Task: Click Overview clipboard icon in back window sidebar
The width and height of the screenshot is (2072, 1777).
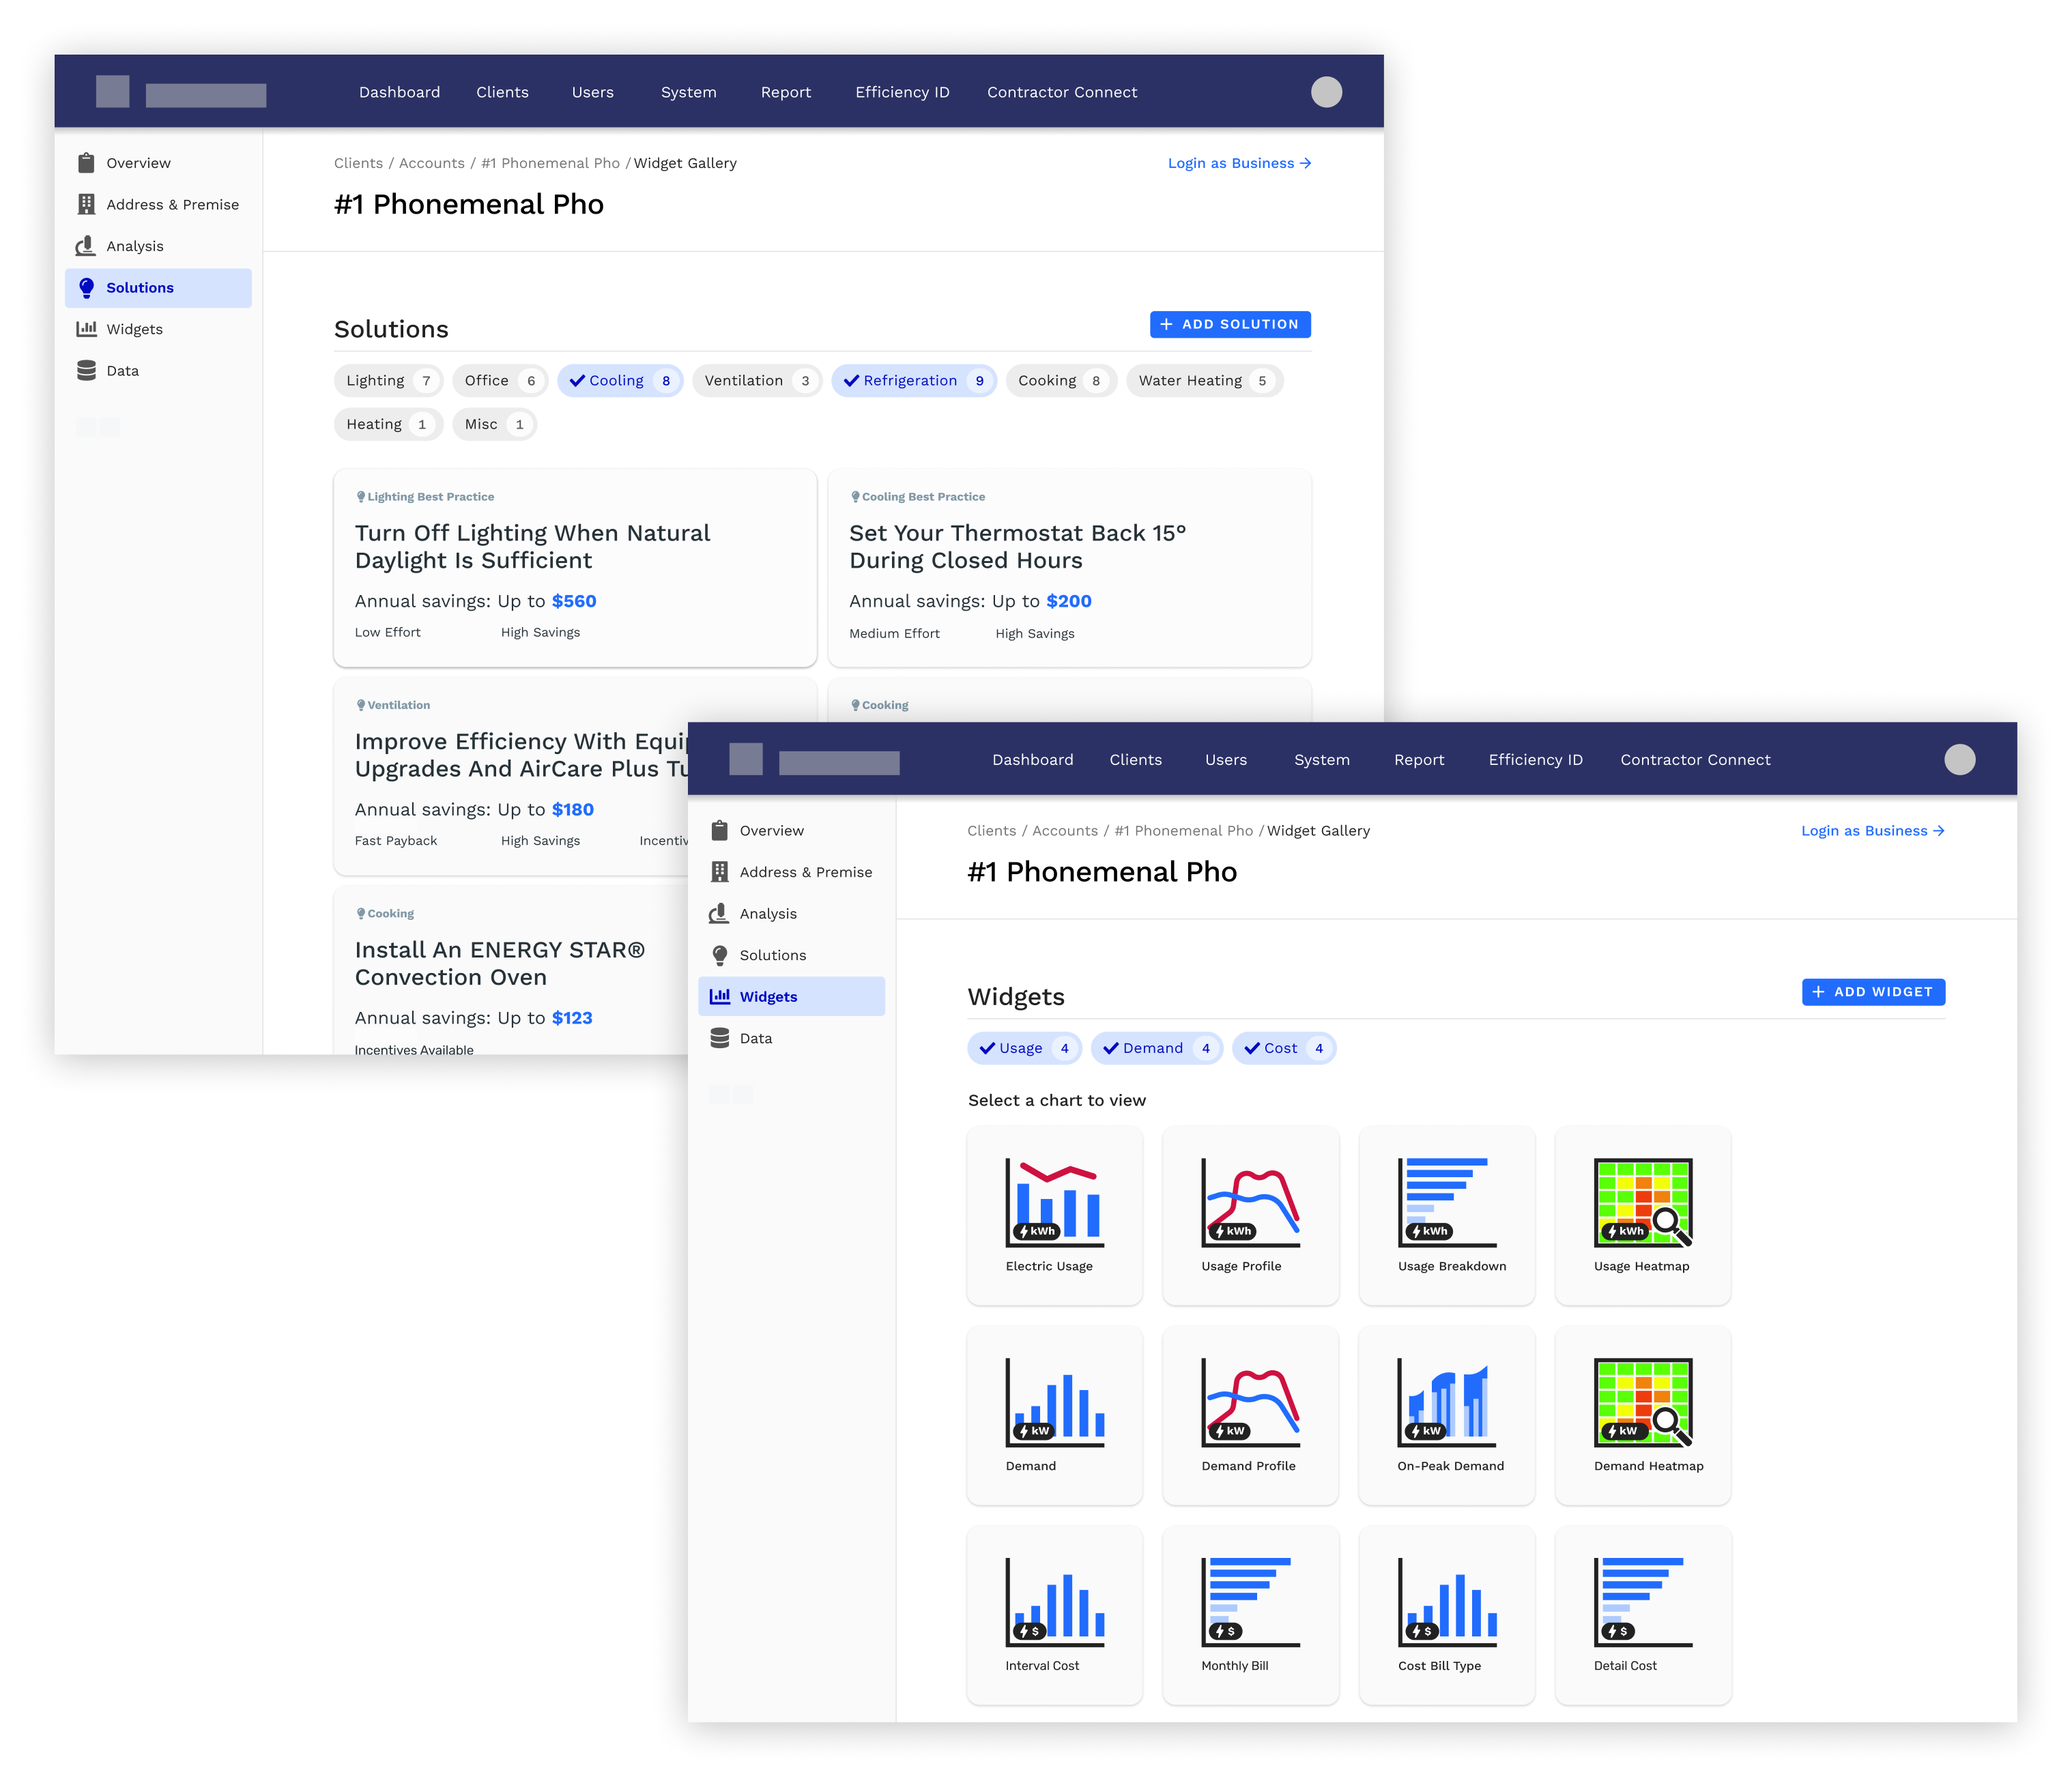Action: click(86, 163)
